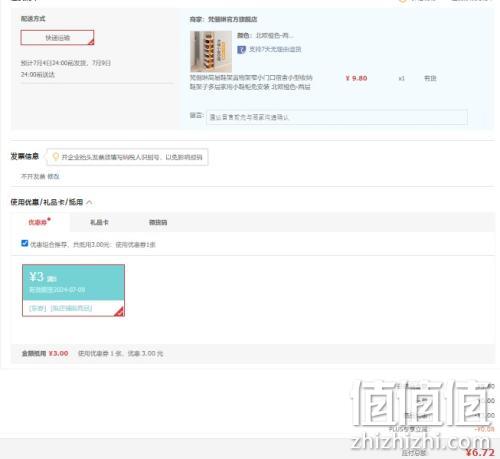Select the ¥3 teal coupon card

click(73, 290)
